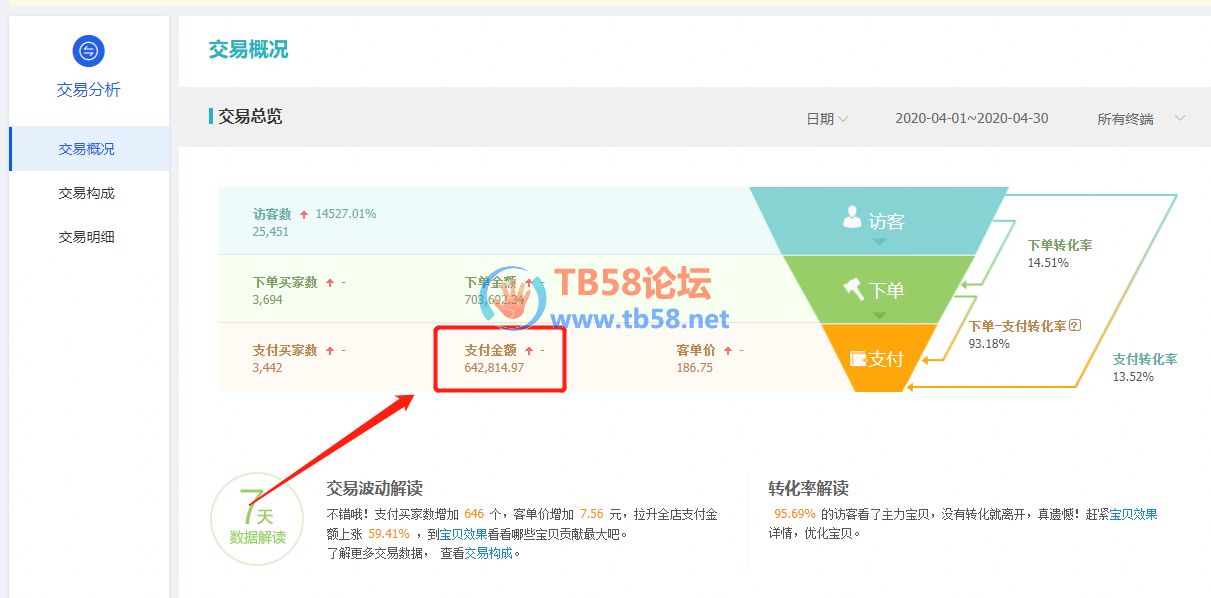Expand the 所有终端 terminal selector
Screen dimensions: 1211x598
click(1140, 119)
